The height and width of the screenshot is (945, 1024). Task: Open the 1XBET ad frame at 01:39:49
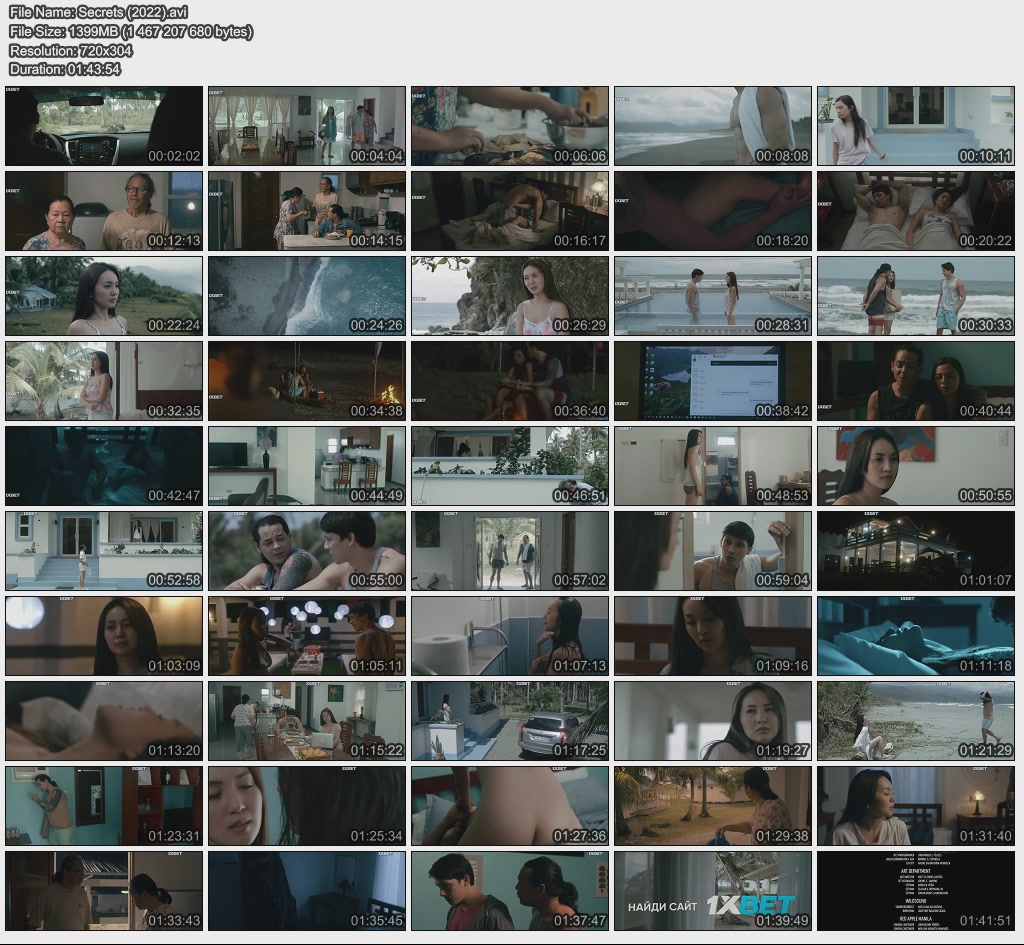pos(712,891)
